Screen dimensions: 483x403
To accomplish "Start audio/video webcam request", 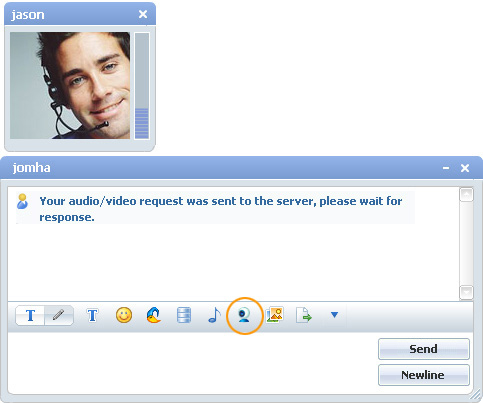I will pyautogui.click(x=244, y=315).
